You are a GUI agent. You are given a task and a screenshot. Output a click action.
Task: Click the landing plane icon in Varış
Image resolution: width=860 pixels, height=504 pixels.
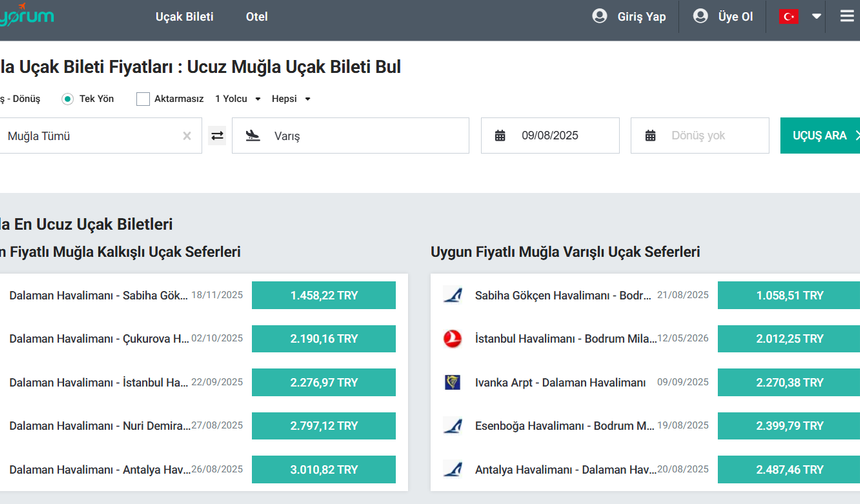coord(253,135)
